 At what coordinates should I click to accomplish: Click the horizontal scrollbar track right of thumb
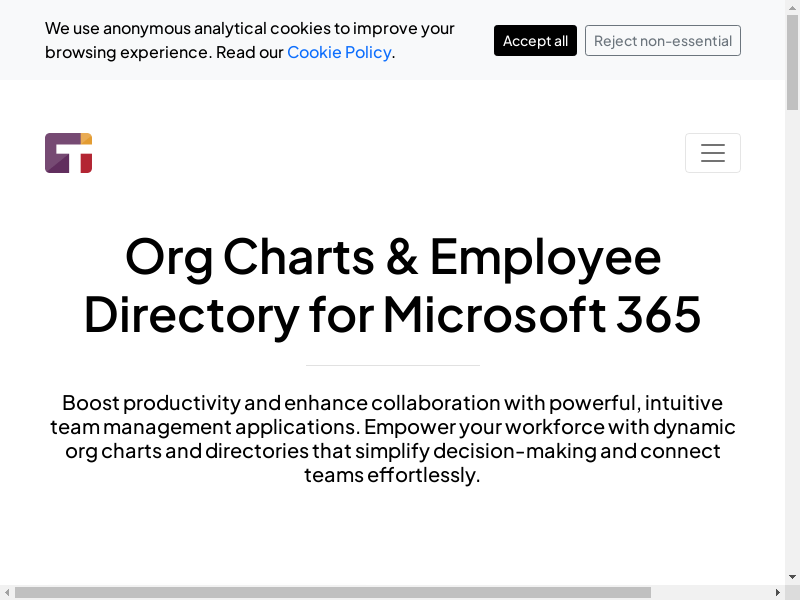(710, 592)
